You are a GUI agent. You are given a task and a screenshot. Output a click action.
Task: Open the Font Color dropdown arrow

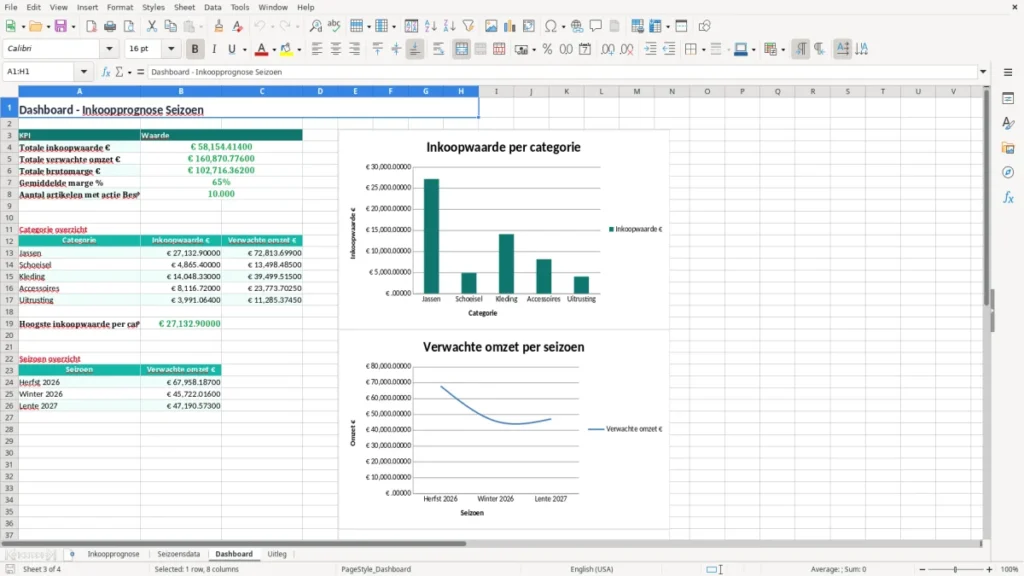[274, 50]
